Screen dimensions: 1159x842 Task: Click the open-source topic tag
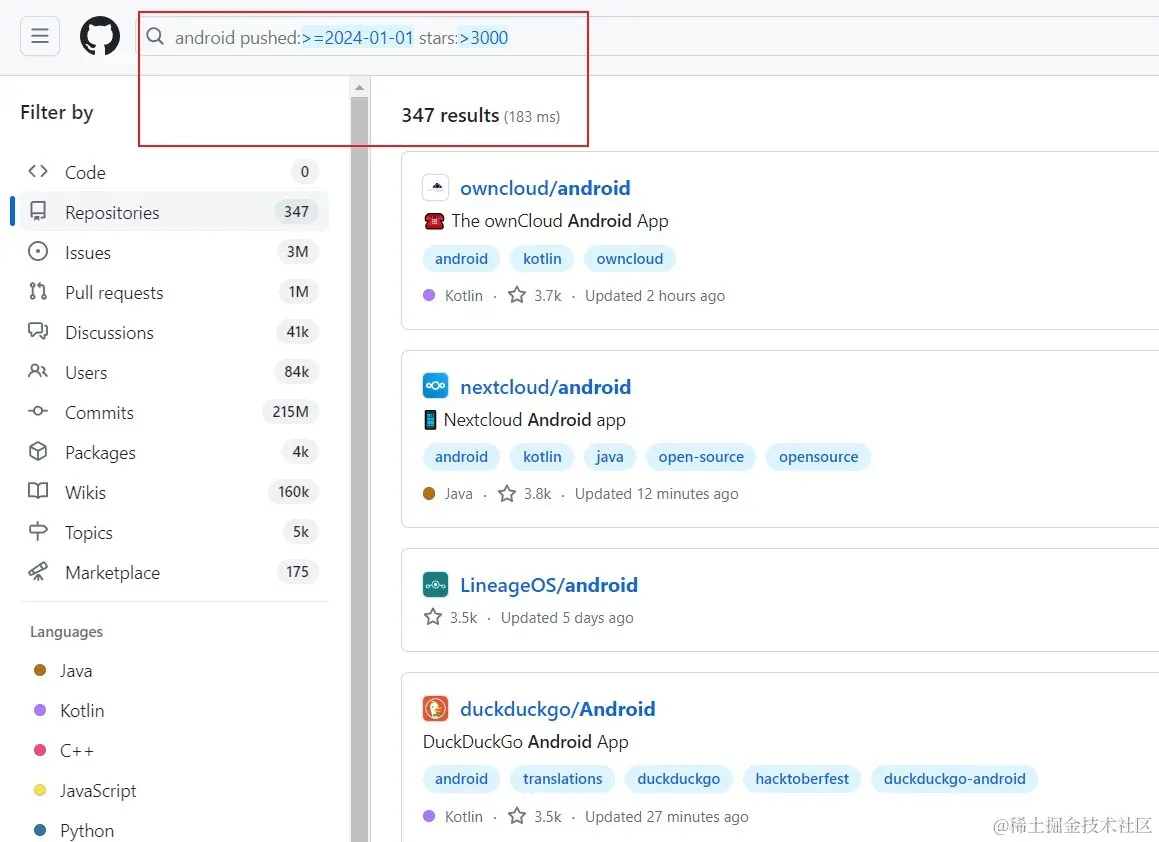pyautogui.click(x=701, y=457)
